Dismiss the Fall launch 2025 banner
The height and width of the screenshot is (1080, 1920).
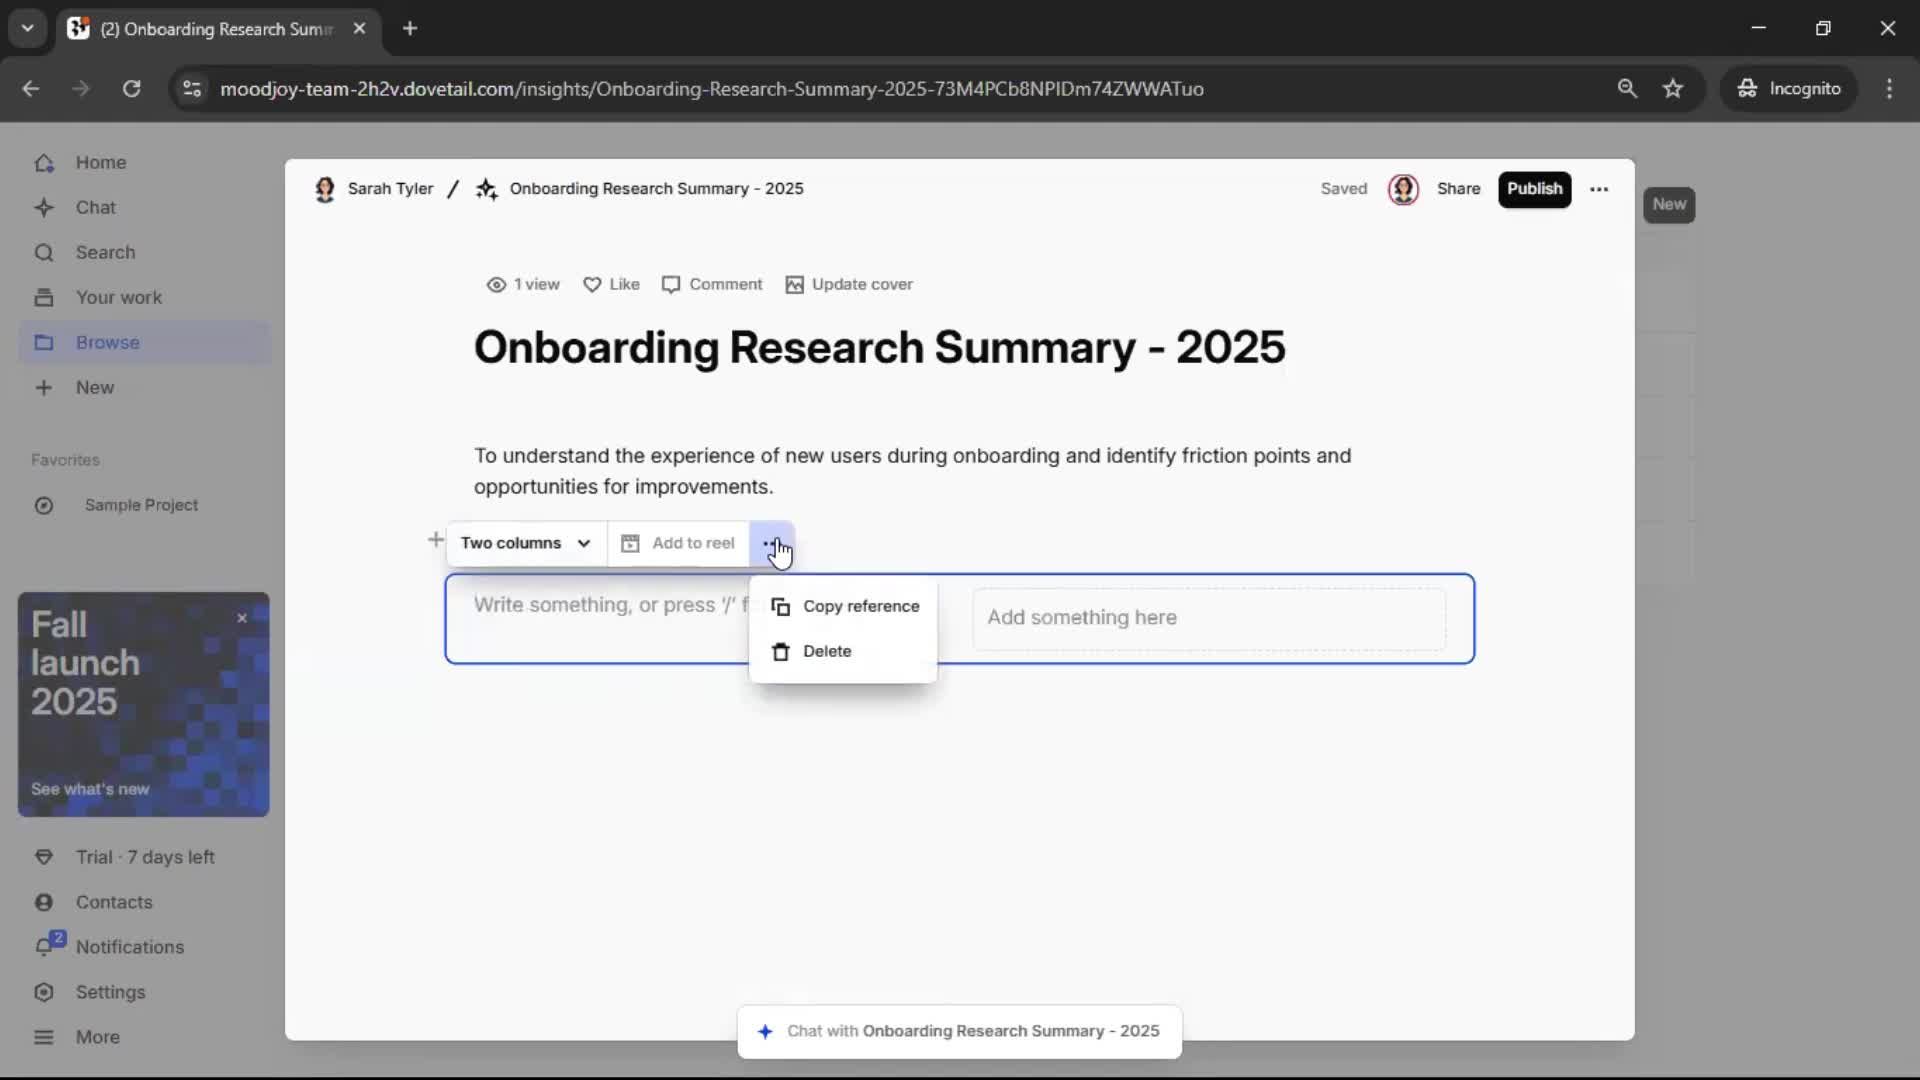click(x=242, y=618)
